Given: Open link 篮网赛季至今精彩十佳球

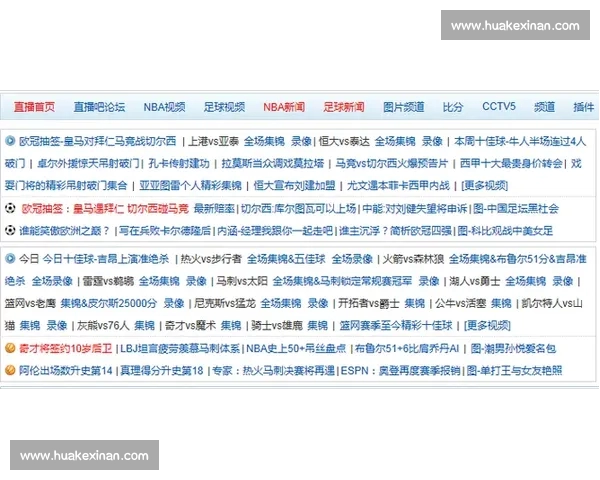Looking at the screenshot, I should click(396, 326).
